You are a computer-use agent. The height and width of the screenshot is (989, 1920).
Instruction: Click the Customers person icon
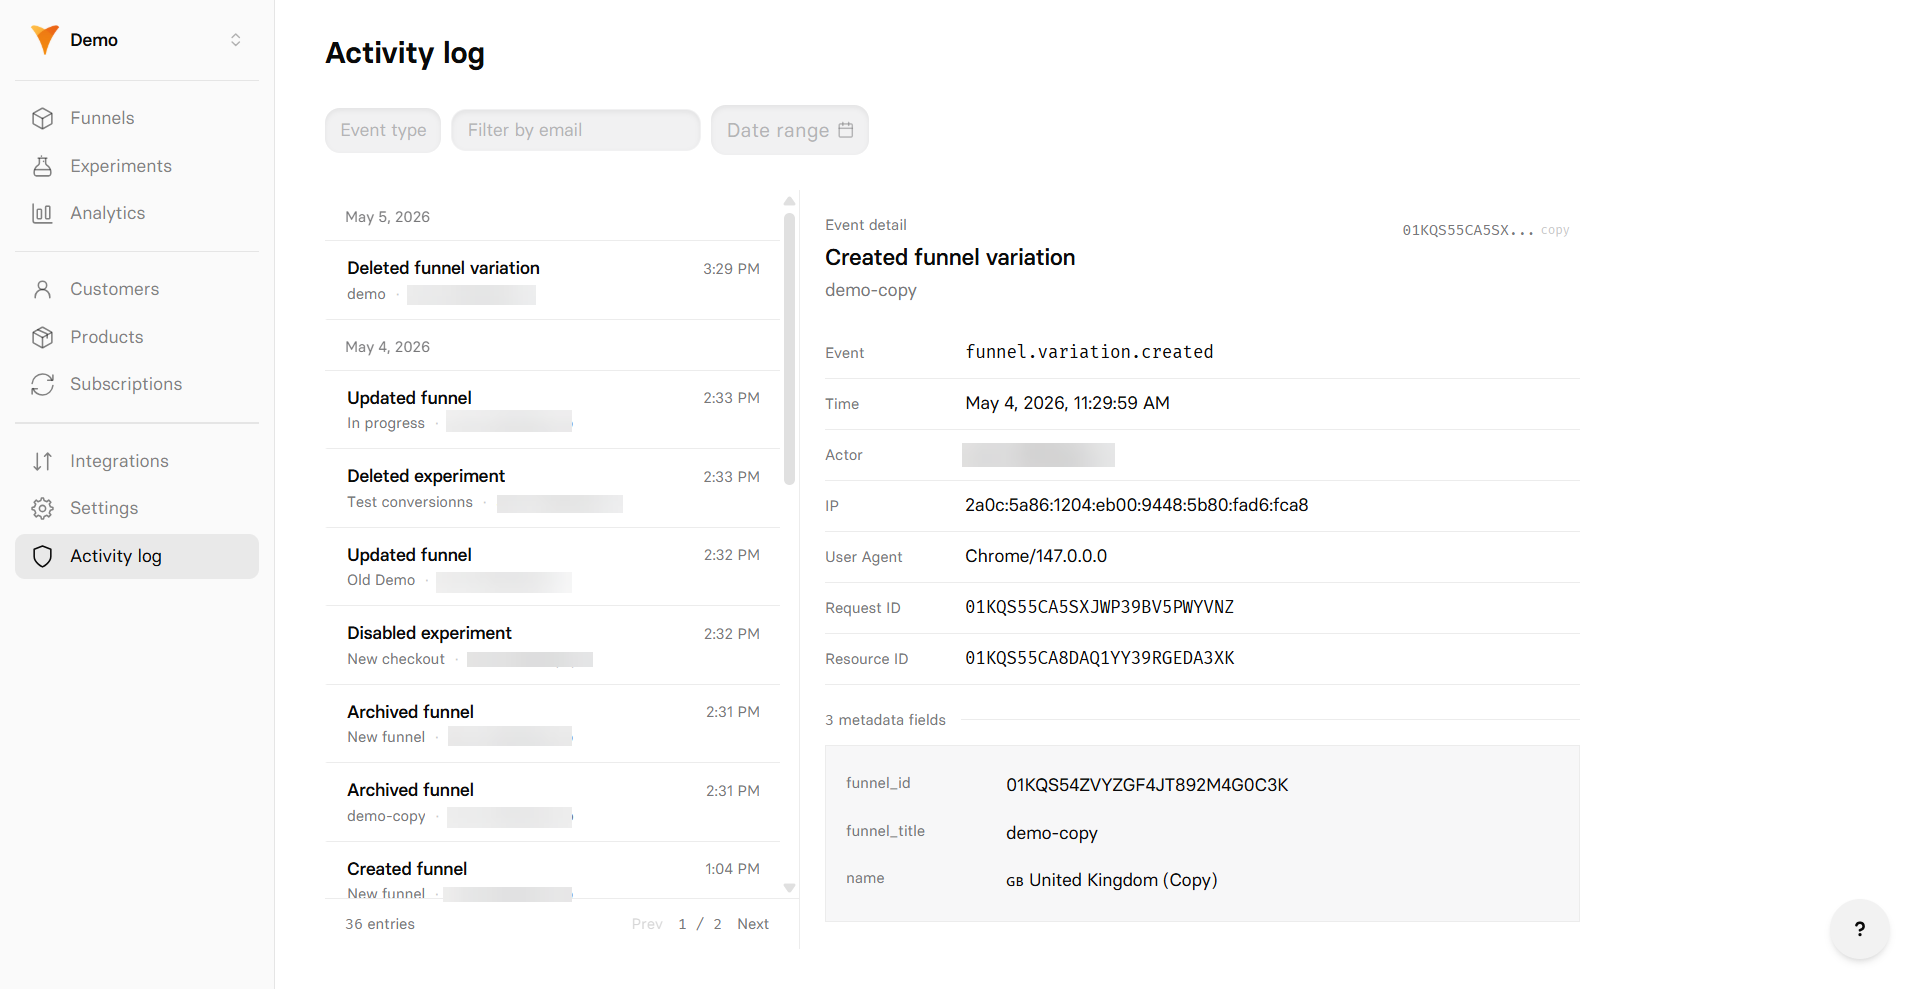click(x=42, y=289)
